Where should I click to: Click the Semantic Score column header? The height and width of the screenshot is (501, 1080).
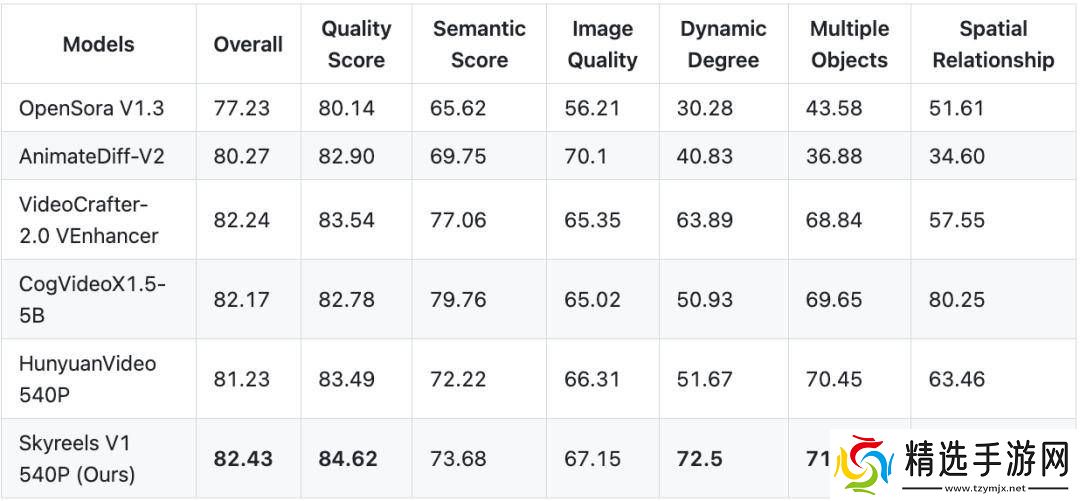point(479,44)
